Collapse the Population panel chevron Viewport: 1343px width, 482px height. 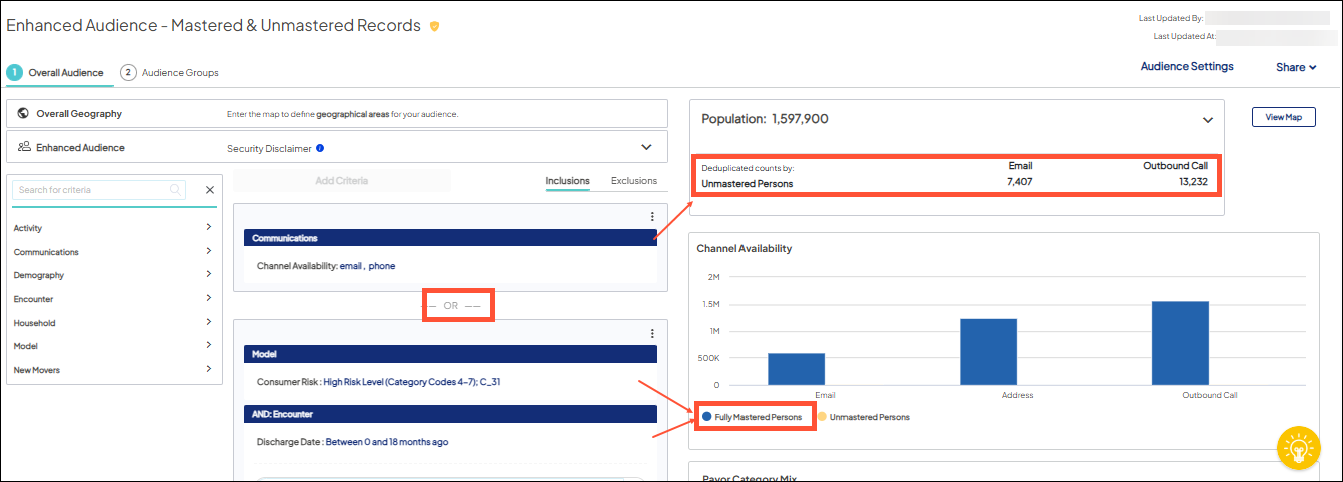[1207, 119]
